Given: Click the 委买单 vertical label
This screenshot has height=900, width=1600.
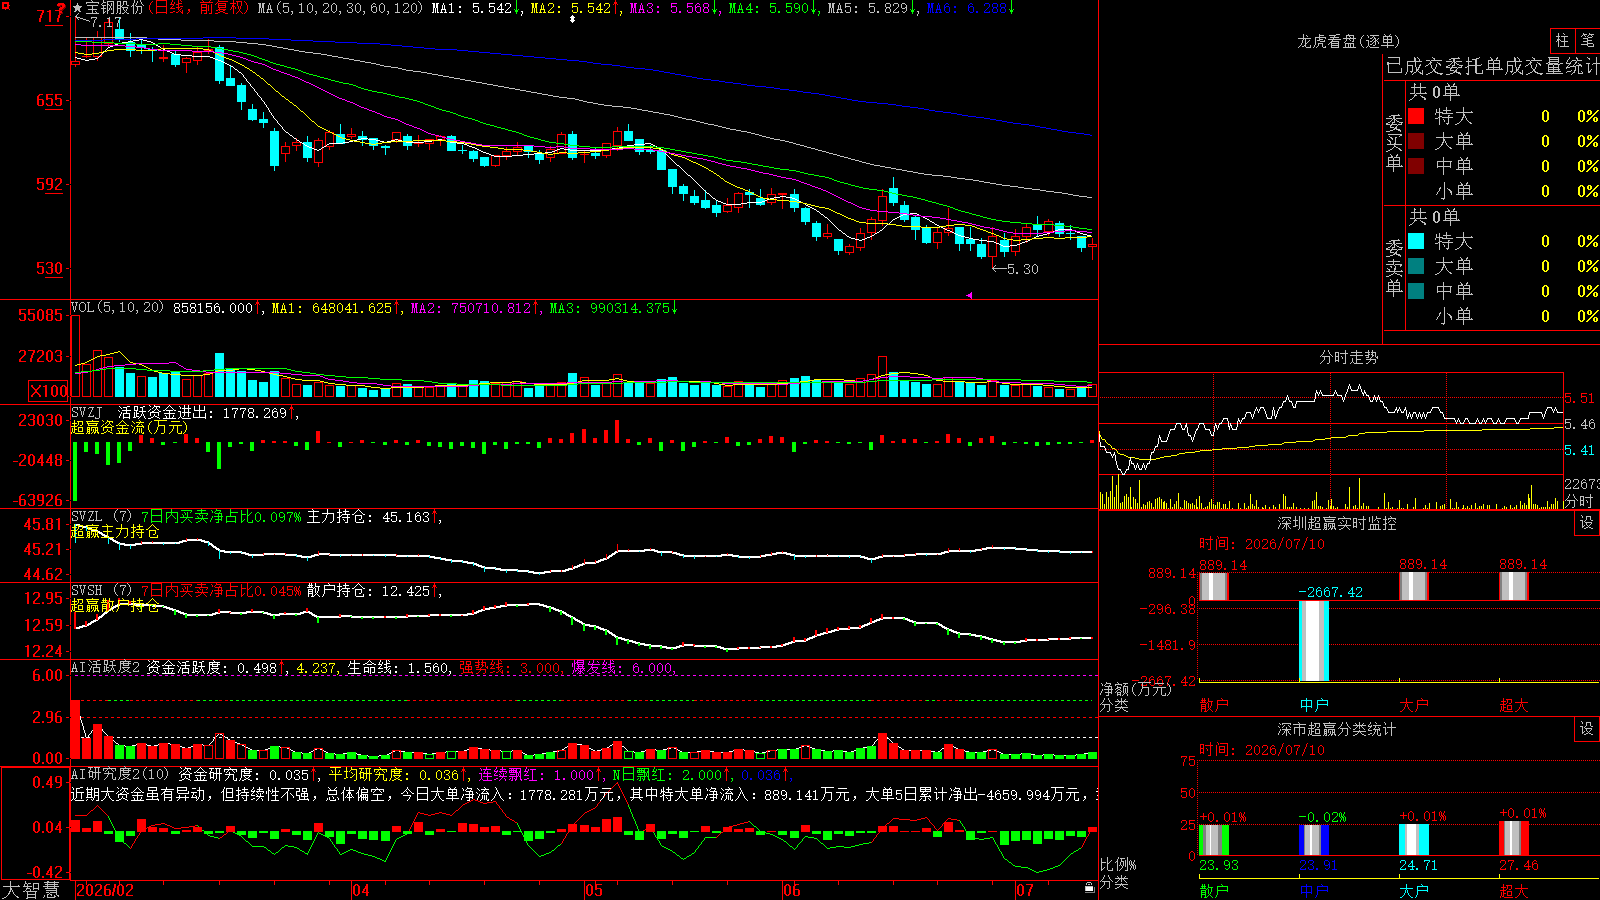Looking at the screenshot, I should (1394, 143).
